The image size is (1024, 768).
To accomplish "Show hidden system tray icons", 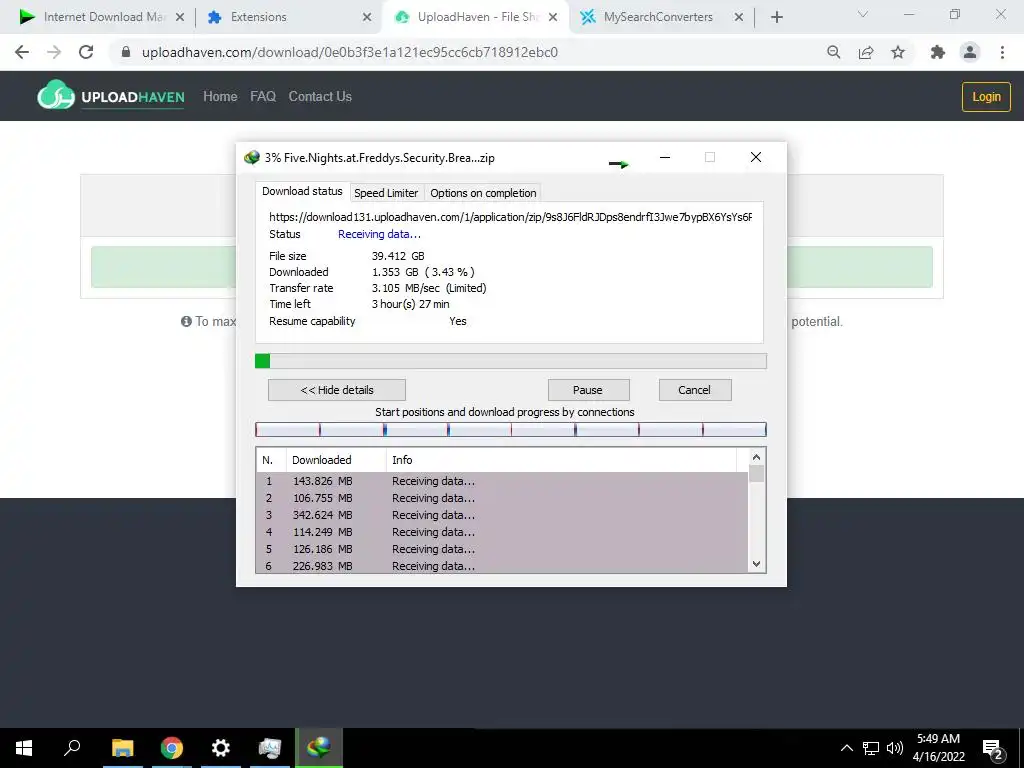I will click(x=846, y=748).
